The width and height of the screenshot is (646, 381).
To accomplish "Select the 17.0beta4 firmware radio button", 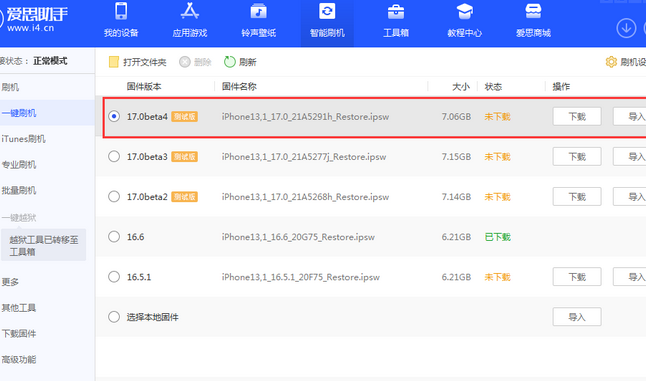I will [114, 117].
